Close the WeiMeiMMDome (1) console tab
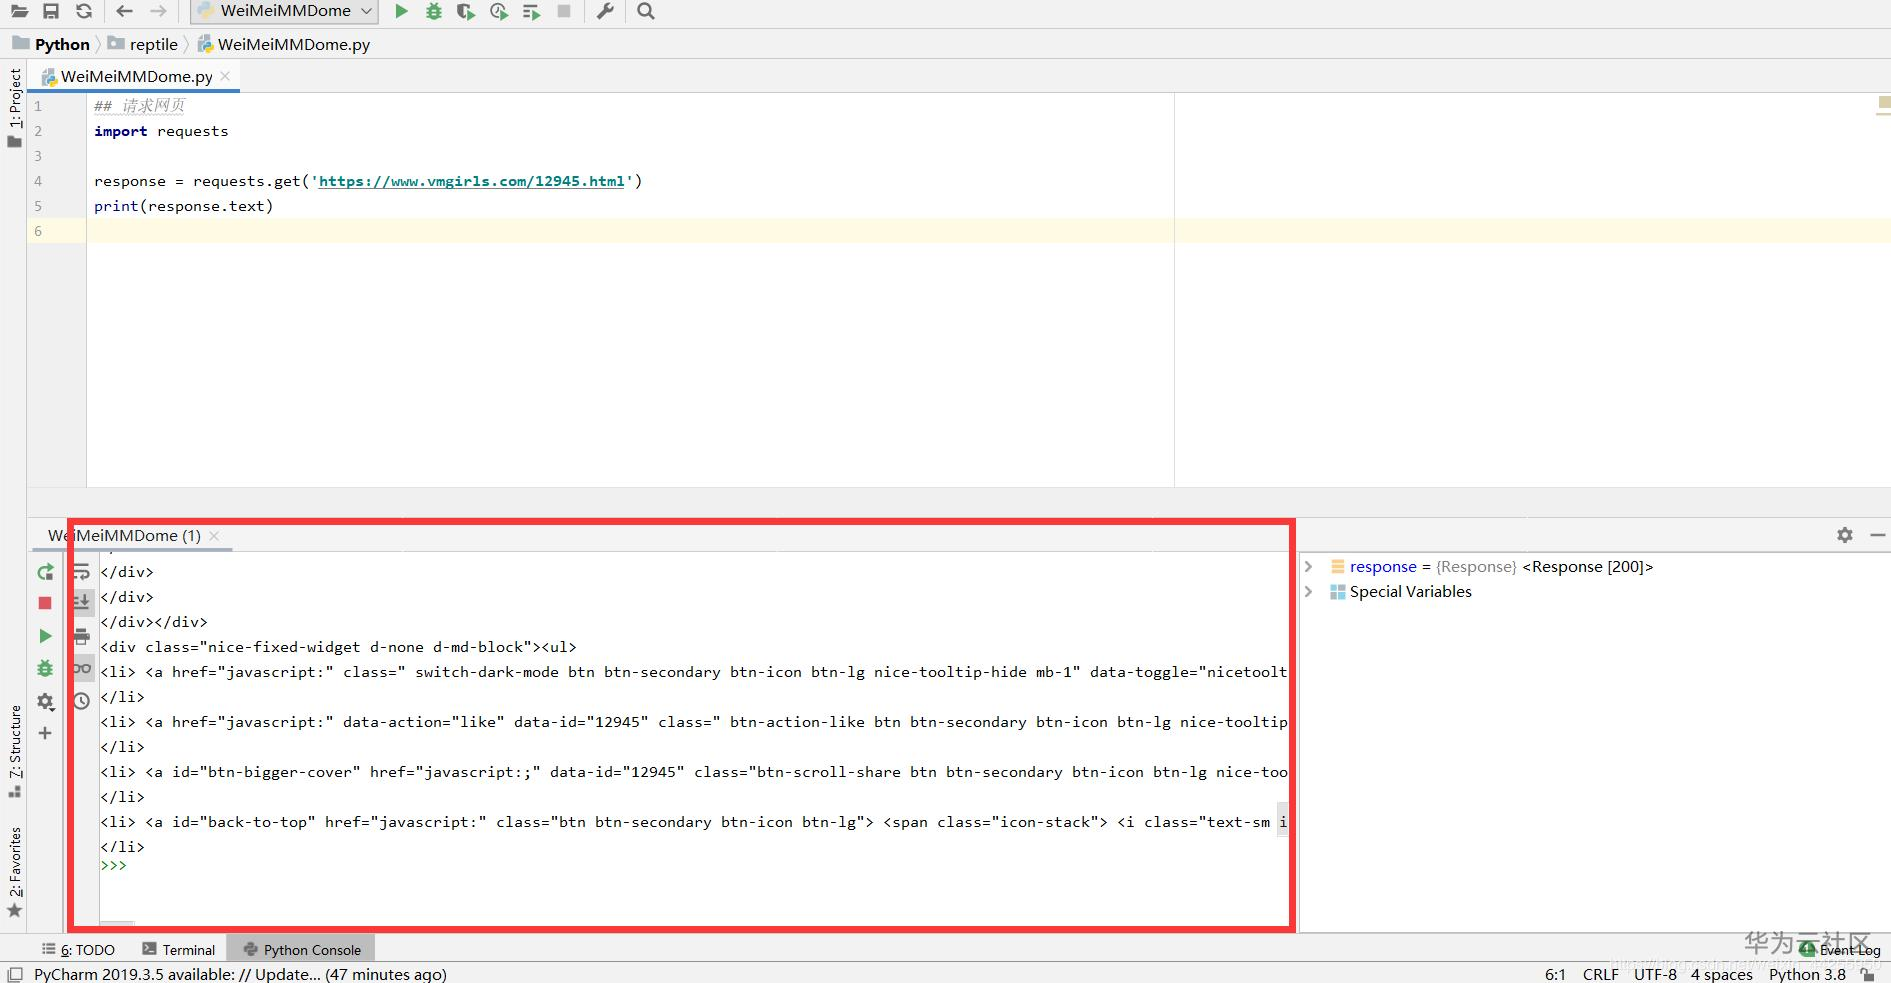Screen dimensions: 1891x983 [x=214, y=536]
